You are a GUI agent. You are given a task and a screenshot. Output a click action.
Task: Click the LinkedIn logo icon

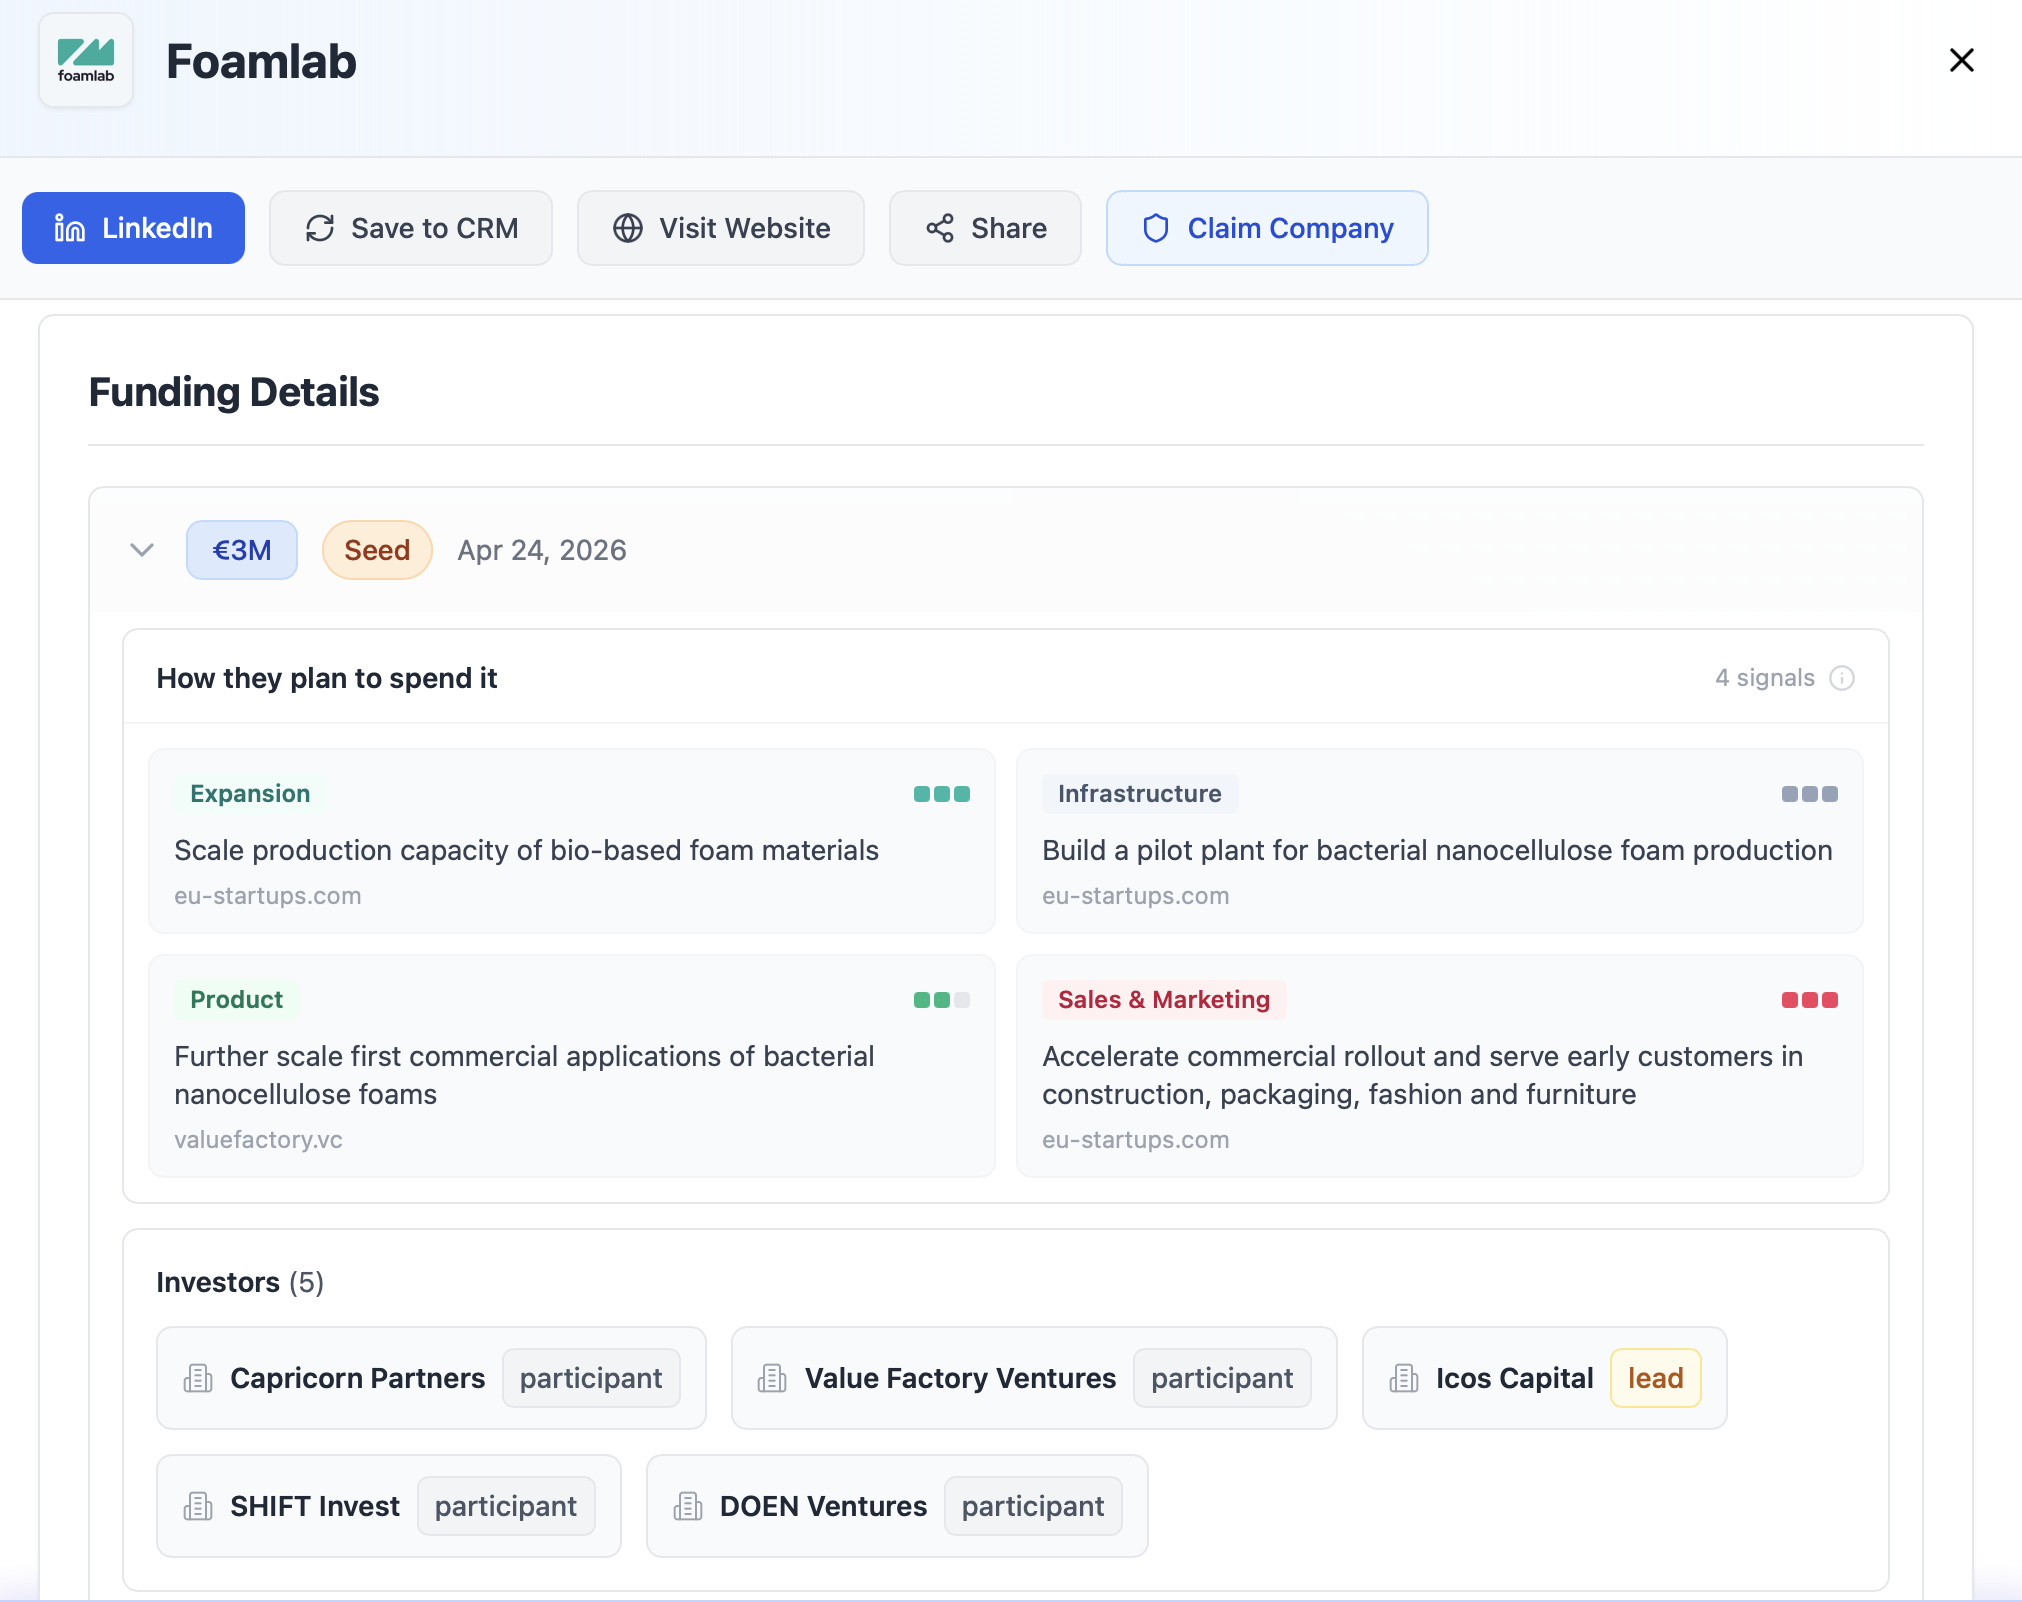click(69, 228)
